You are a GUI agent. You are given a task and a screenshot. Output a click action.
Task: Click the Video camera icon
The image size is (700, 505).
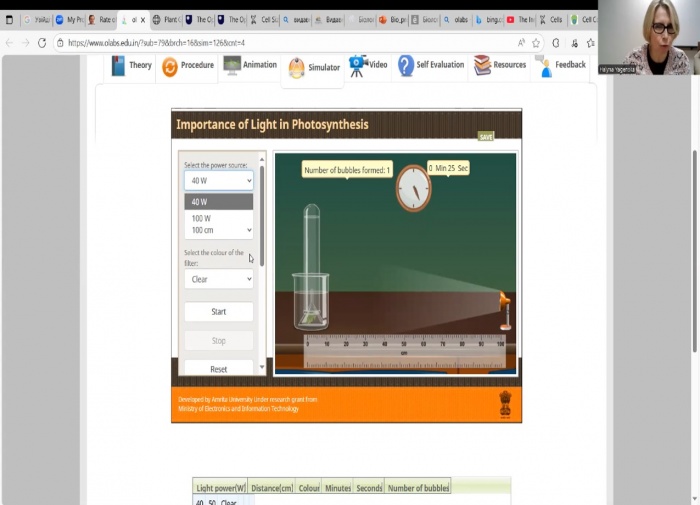[358, 66]
